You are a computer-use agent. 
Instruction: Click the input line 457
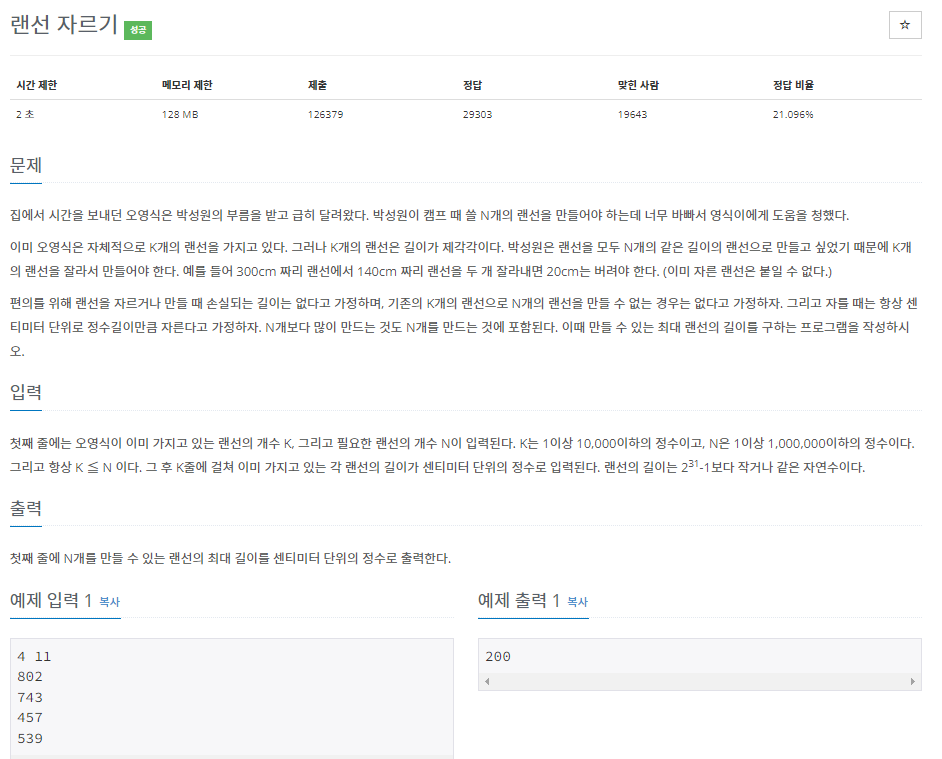[x=30, y=718]
